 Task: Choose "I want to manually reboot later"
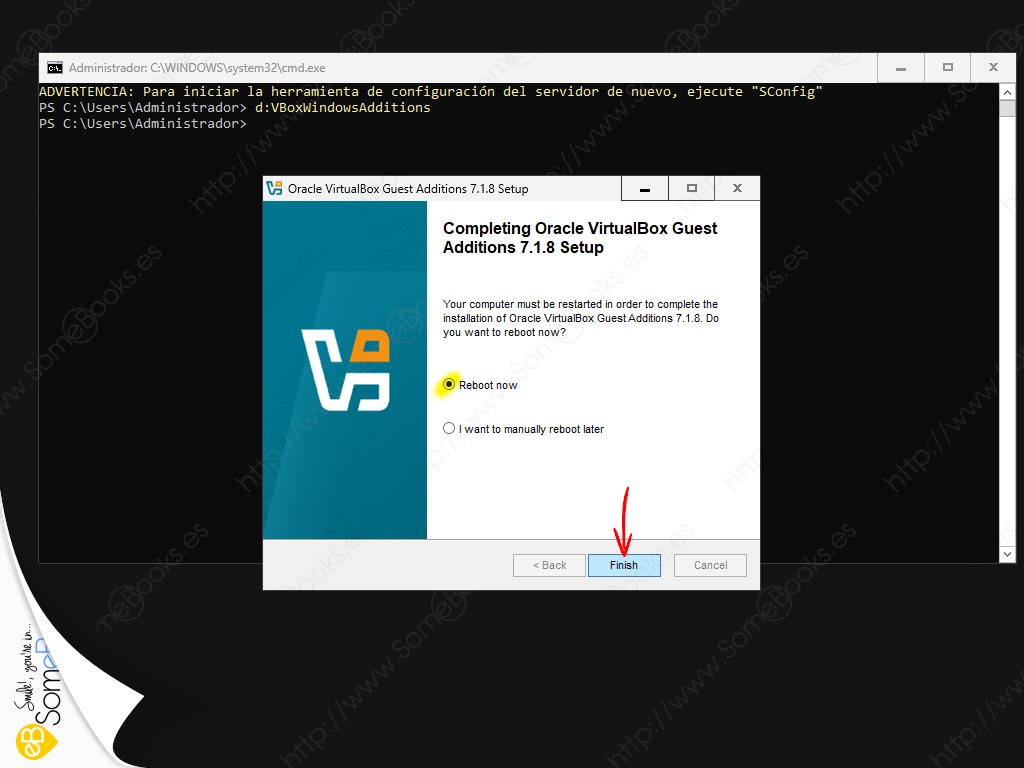pos(450,429)
